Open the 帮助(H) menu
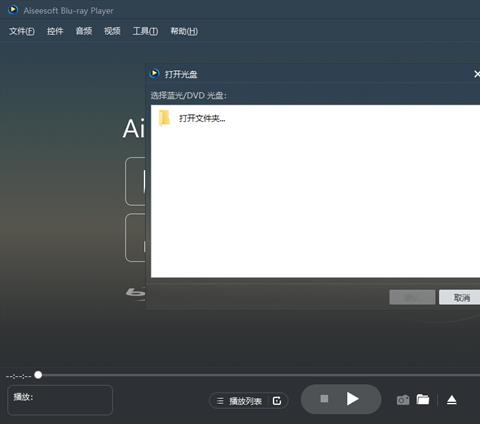Image resolution: width=480 pixels, height=424 pixels. [184, 31]
